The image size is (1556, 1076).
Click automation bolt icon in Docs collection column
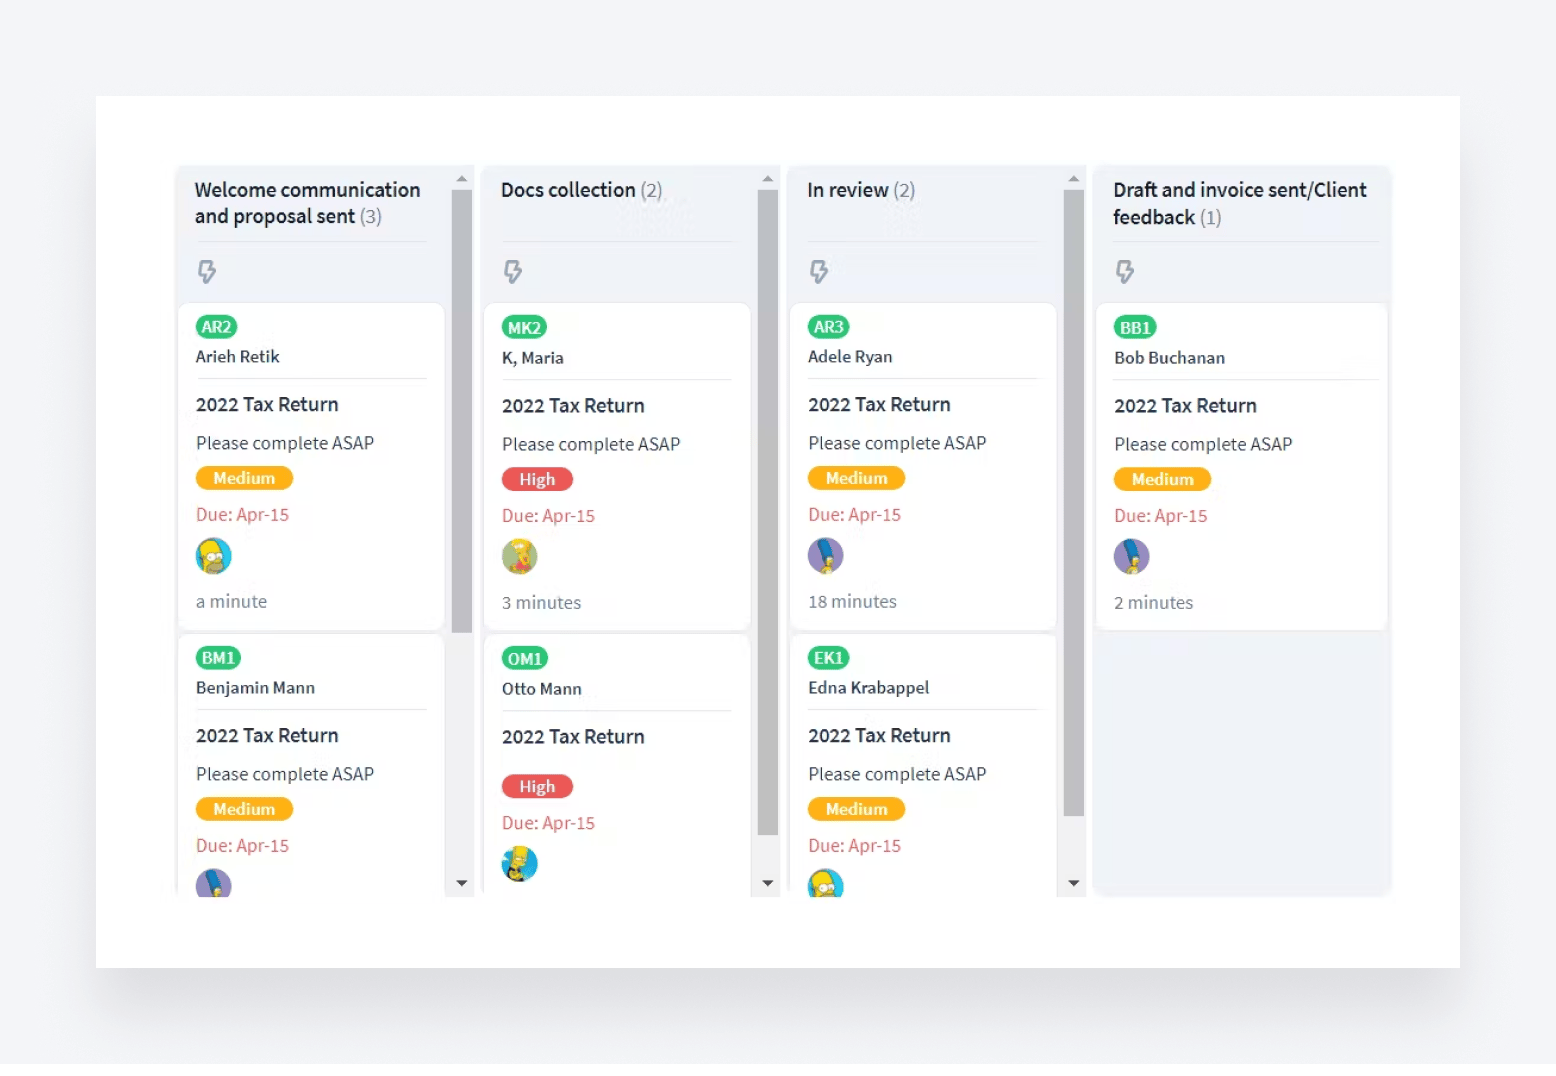click(x=513, y=271)
